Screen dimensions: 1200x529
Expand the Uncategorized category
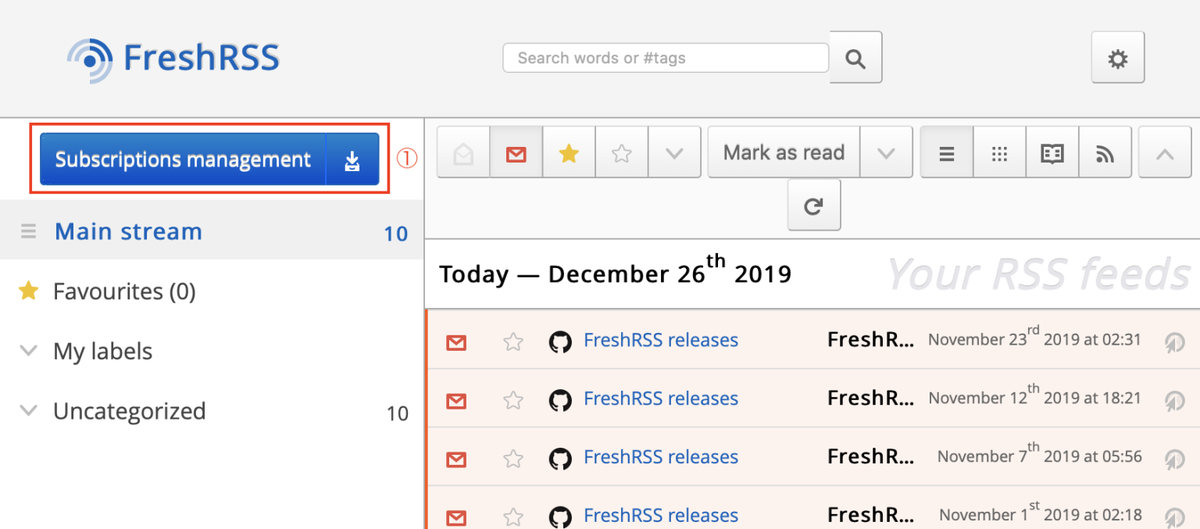29,411
